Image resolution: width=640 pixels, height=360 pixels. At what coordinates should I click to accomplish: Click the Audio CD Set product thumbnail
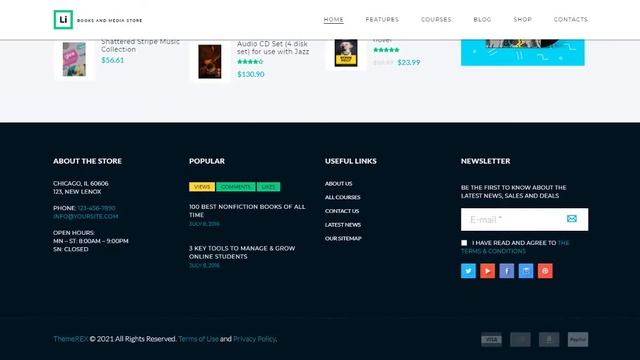point(210,62)
